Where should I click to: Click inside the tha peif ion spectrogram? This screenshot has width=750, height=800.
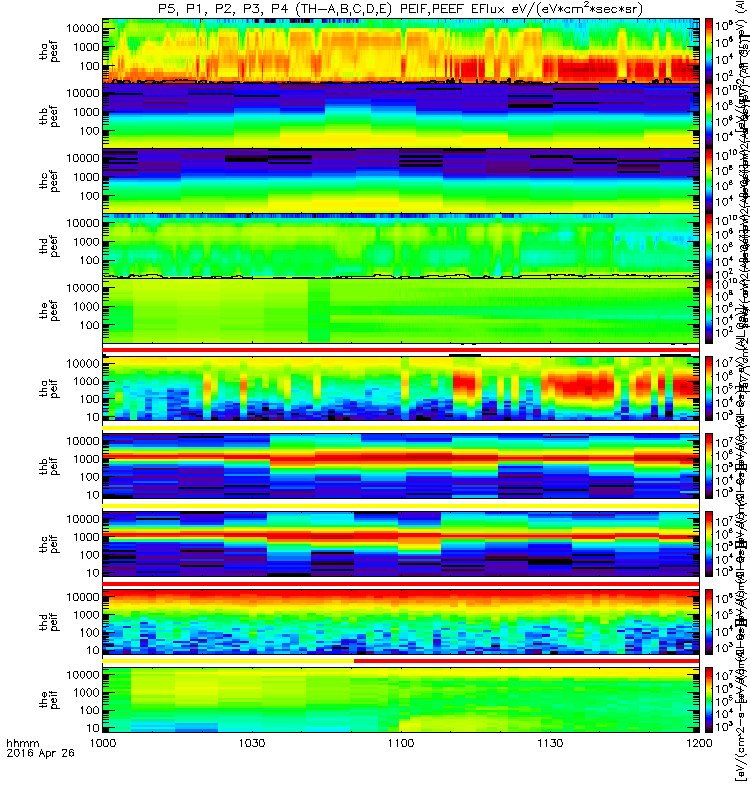point(401,388)
